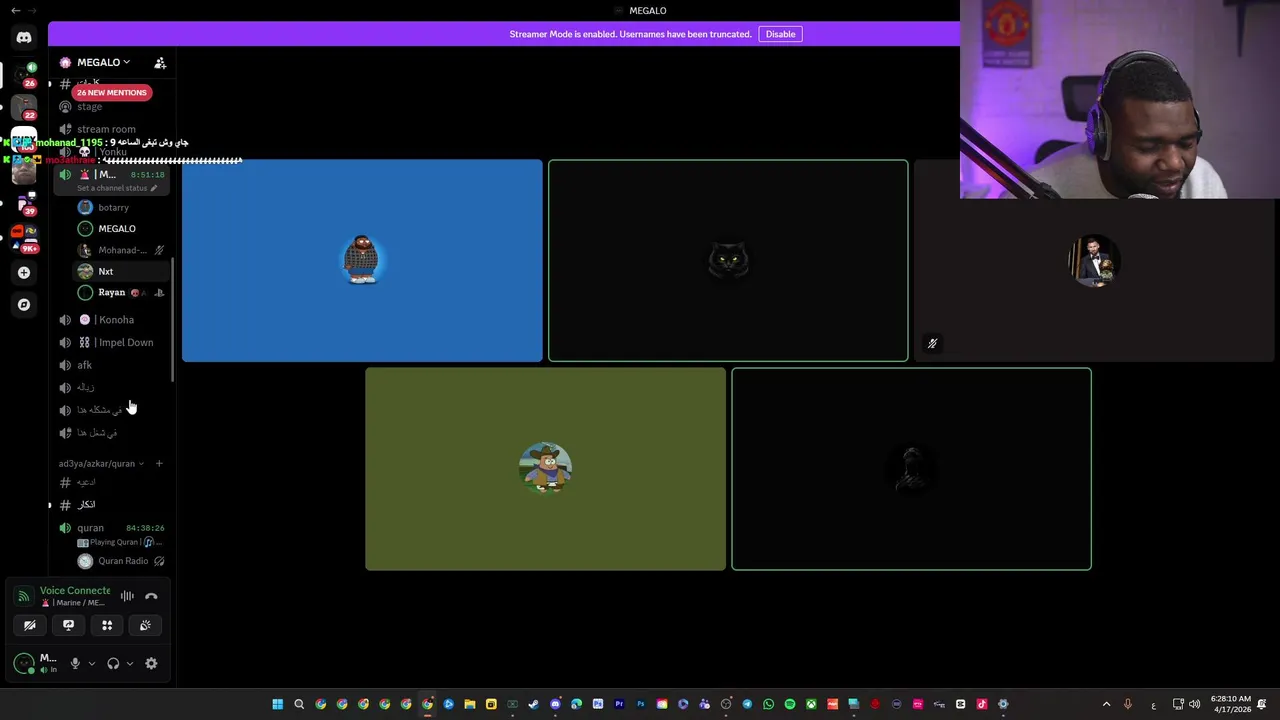Click plus to create channel in ad3ya/azkar/quran
The width and height of the screenshot is (1280, 720).
(159, 463)
